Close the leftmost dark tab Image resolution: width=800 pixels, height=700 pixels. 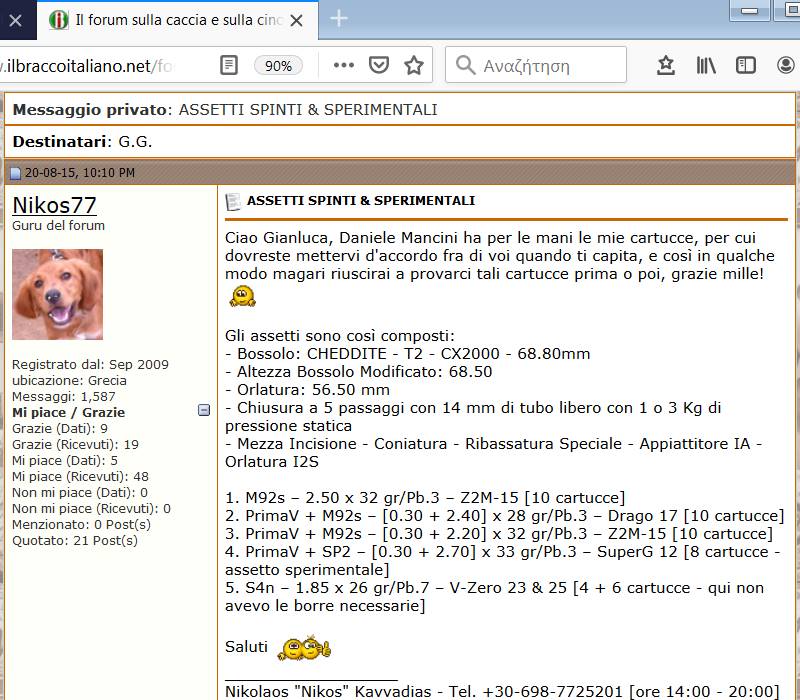tap(15, 20)
